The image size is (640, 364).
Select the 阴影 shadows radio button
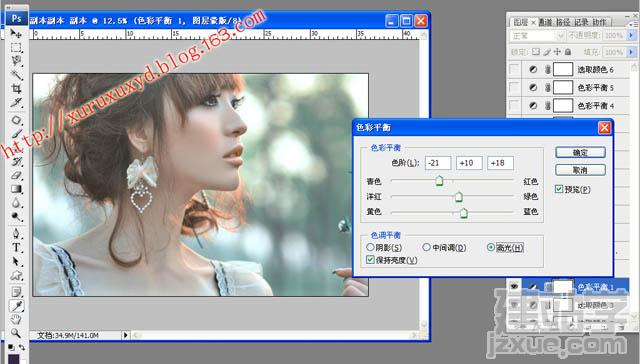tap(370, 247)
